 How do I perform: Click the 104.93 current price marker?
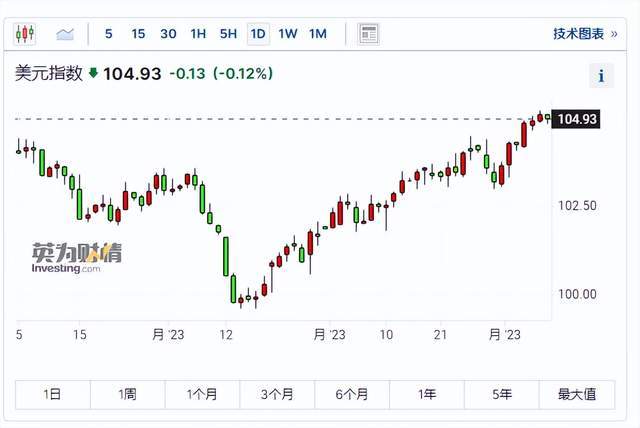point(577,119)
